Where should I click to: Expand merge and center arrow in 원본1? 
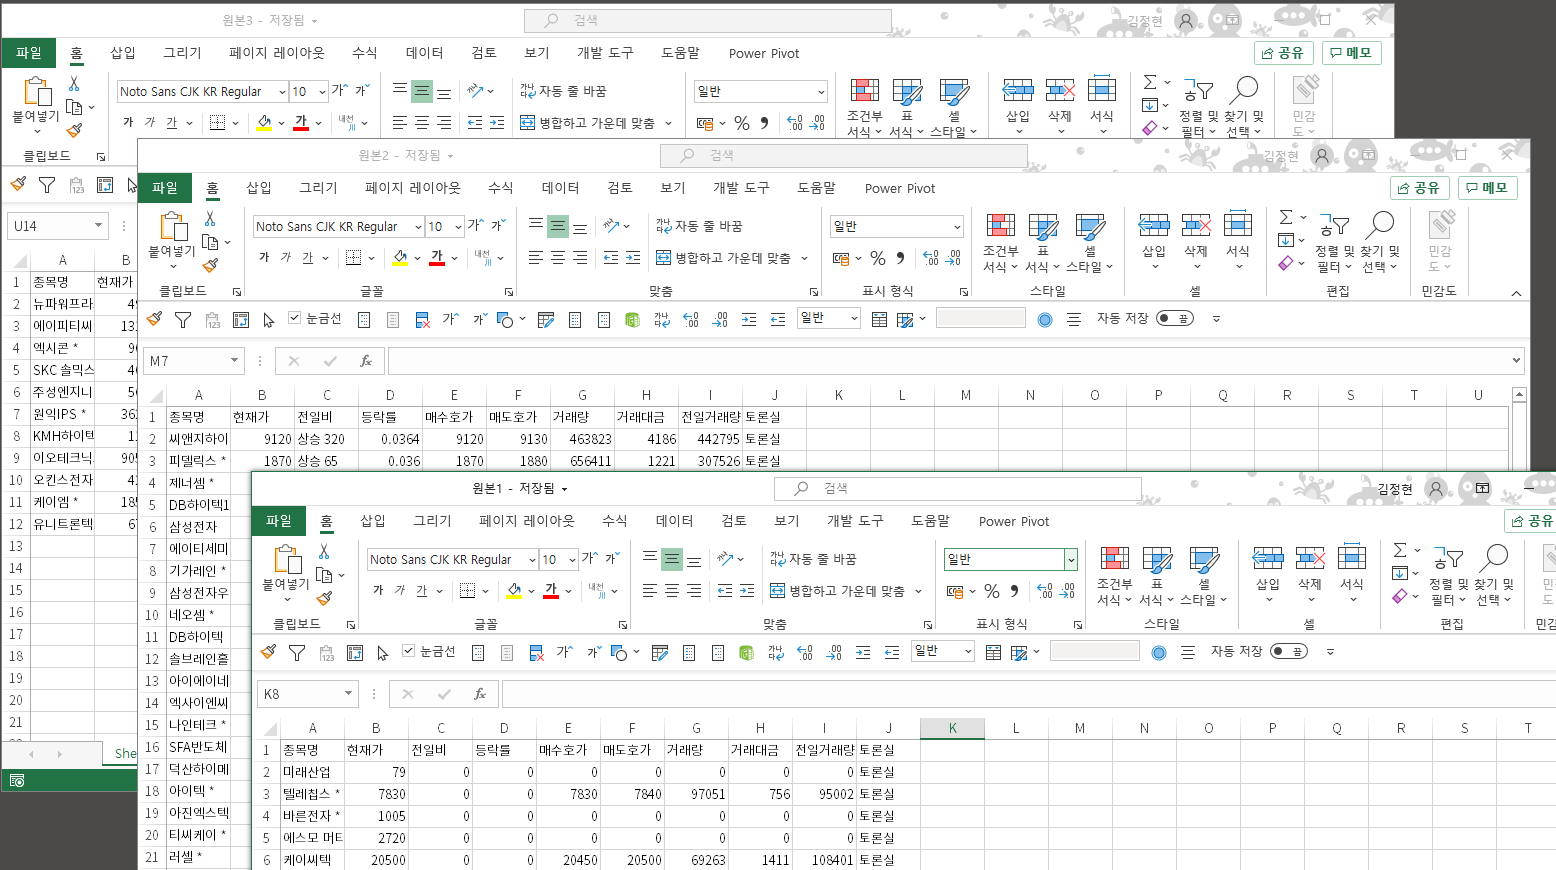[x=918, y=592]
